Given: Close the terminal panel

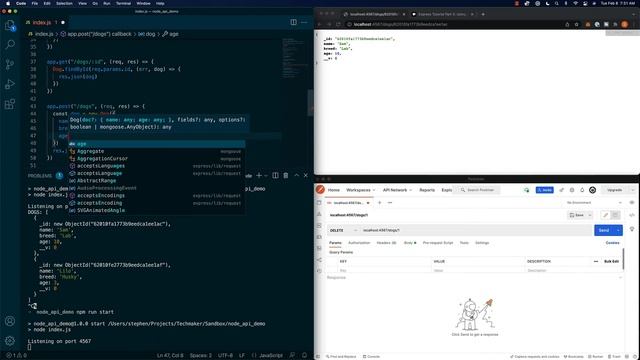Looking at the screenshot, I should click(x=306, y=176).
